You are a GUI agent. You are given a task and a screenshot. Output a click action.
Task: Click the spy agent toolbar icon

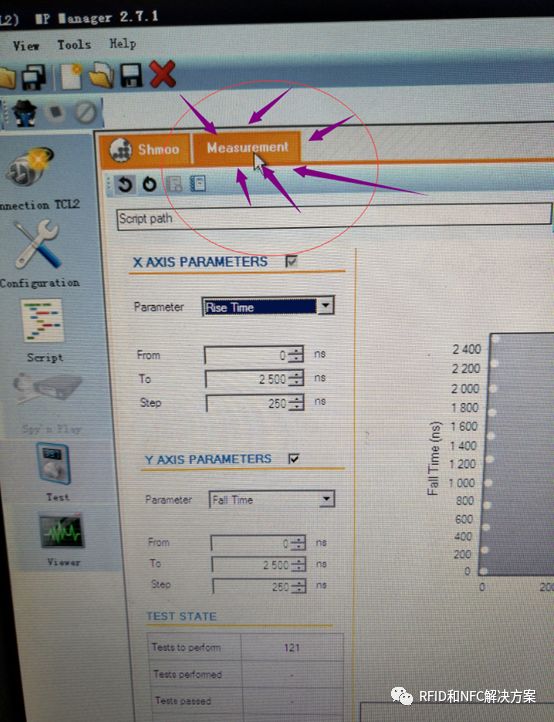click(25, 112)
